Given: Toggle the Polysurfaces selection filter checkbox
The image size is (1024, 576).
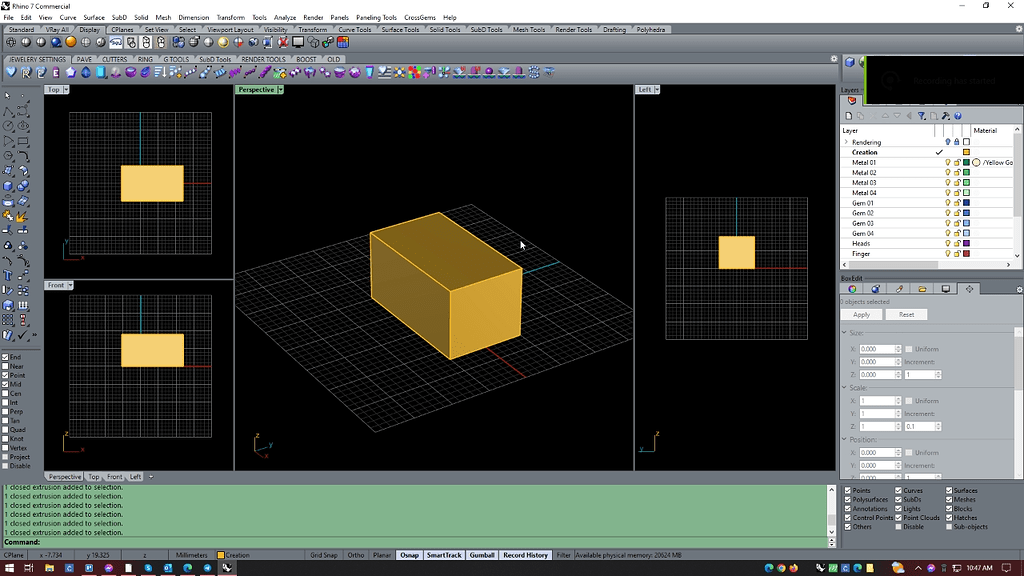Looking at the screenshot, I should pos(849,500).
